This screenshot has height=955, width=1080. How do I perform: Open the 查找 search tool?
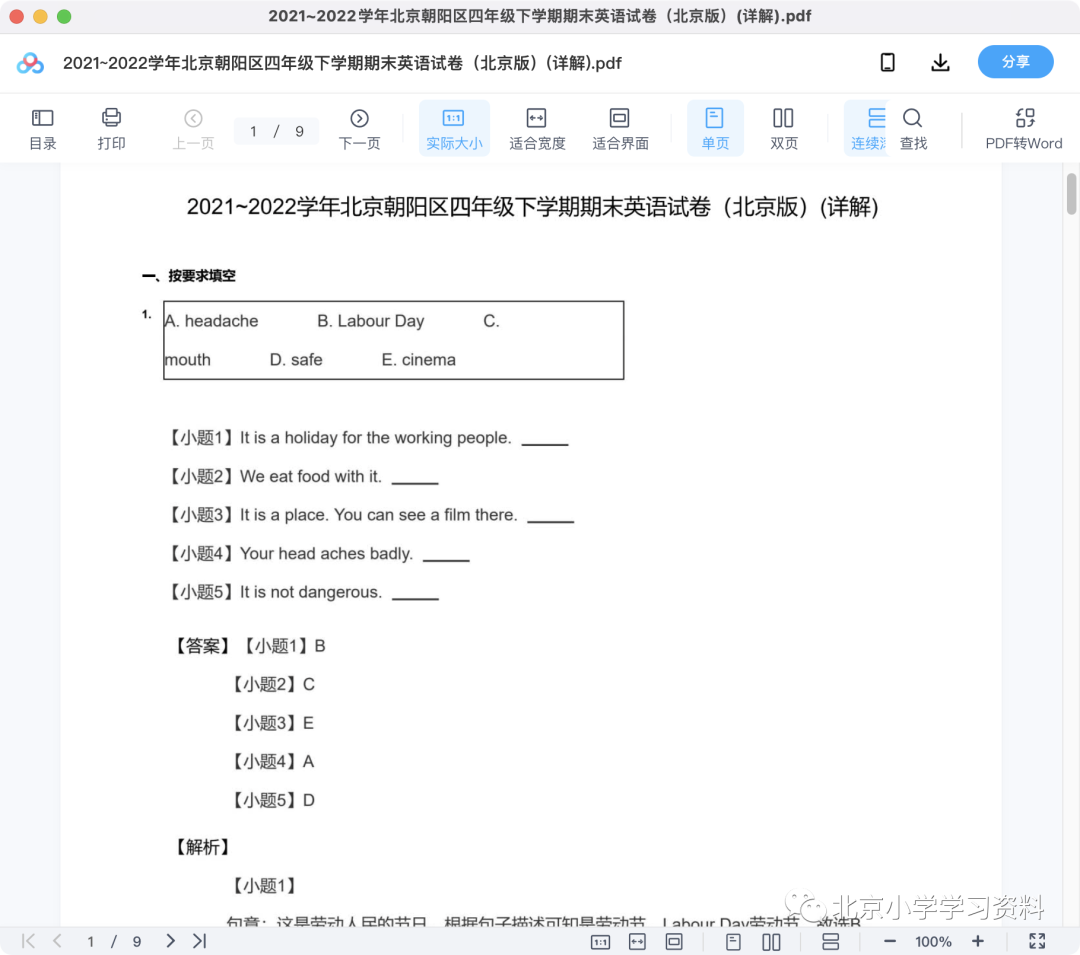913,129
